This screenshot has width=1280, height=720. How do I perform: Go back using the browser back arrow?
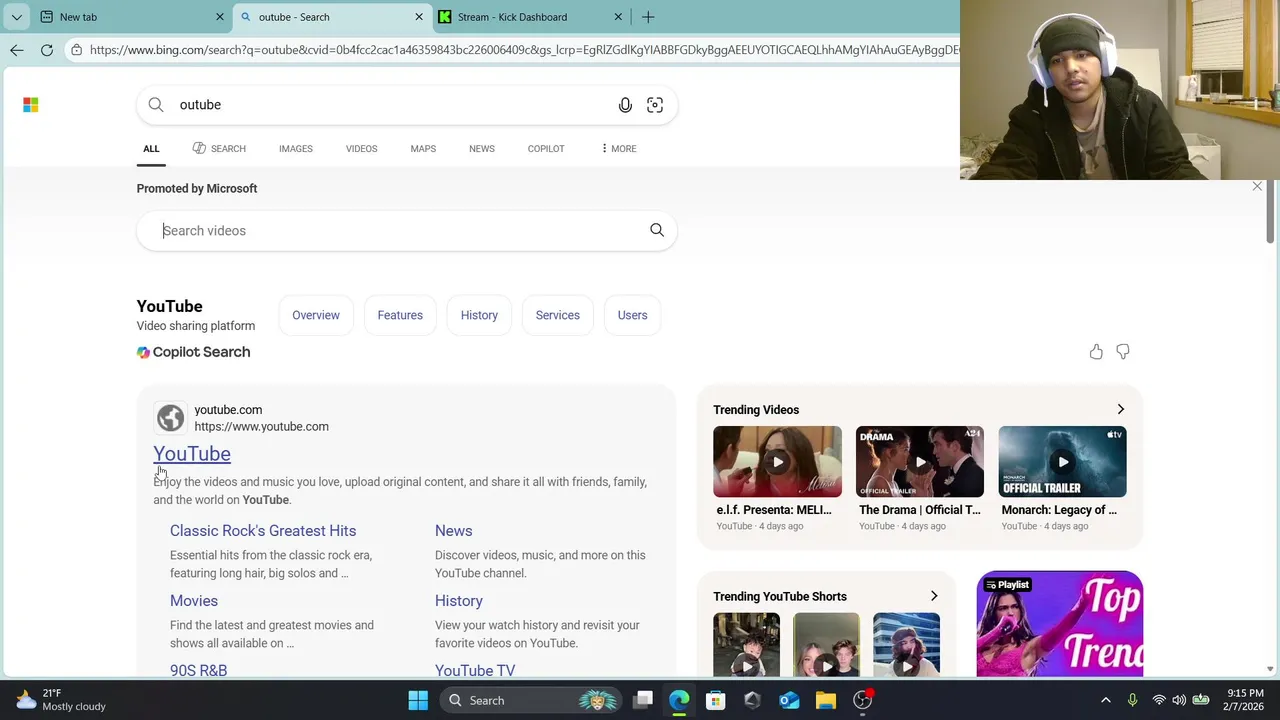(17, 50)
